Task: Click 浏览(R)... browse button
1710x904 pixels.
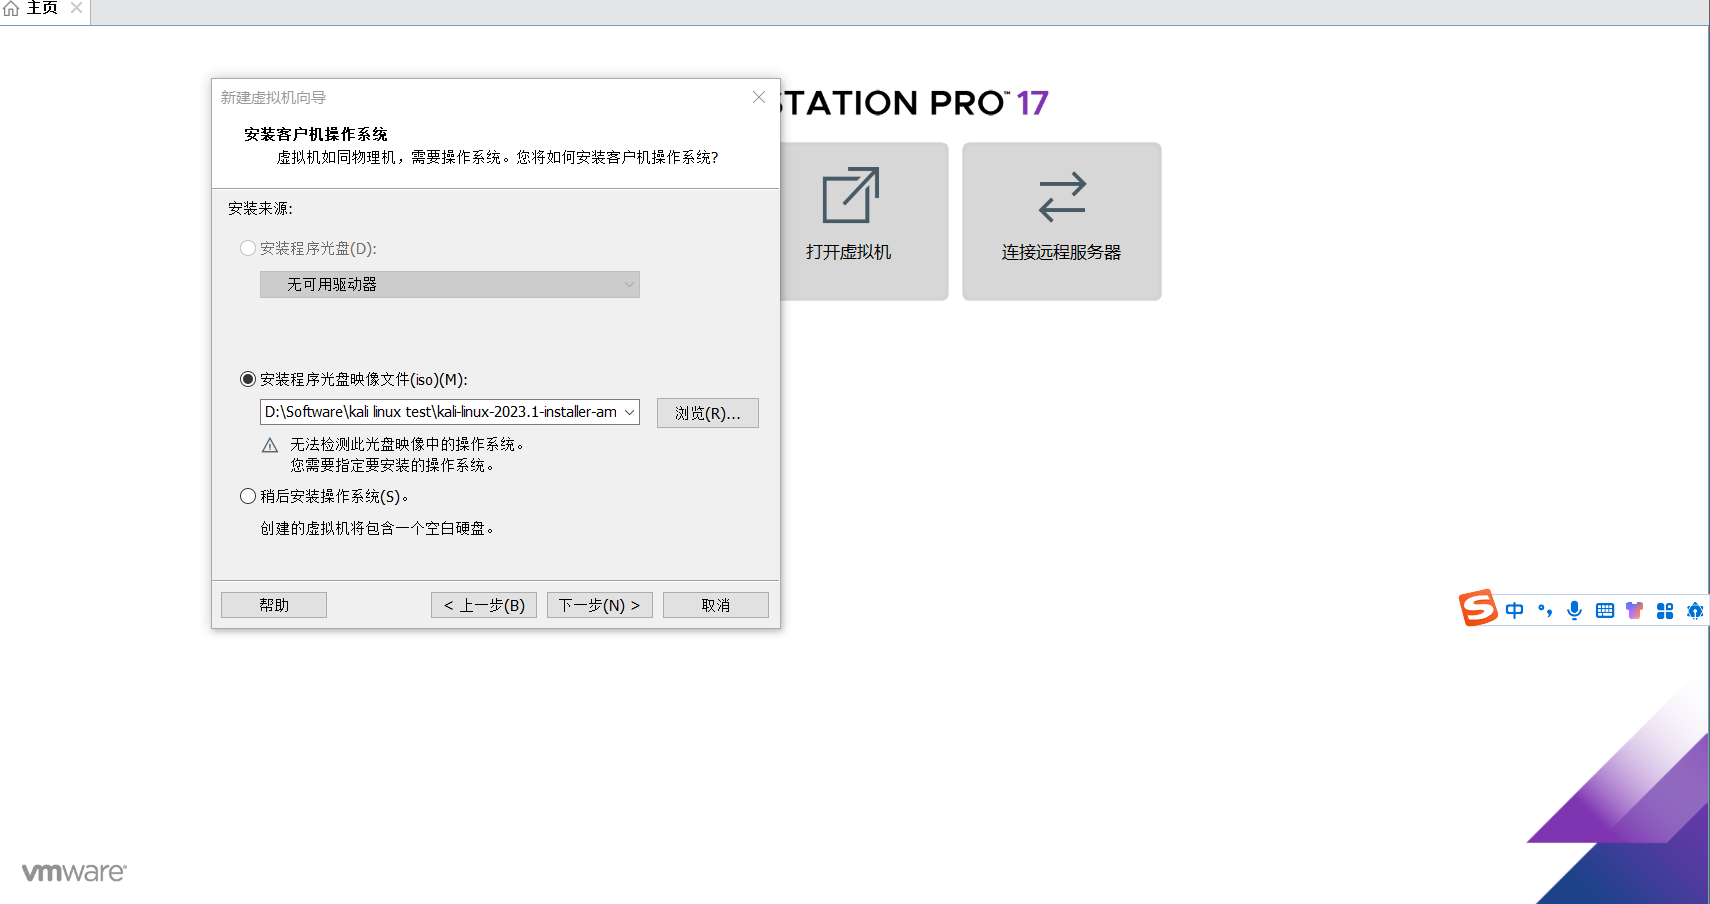Action: pyautogui.click(x=707, y=413)
